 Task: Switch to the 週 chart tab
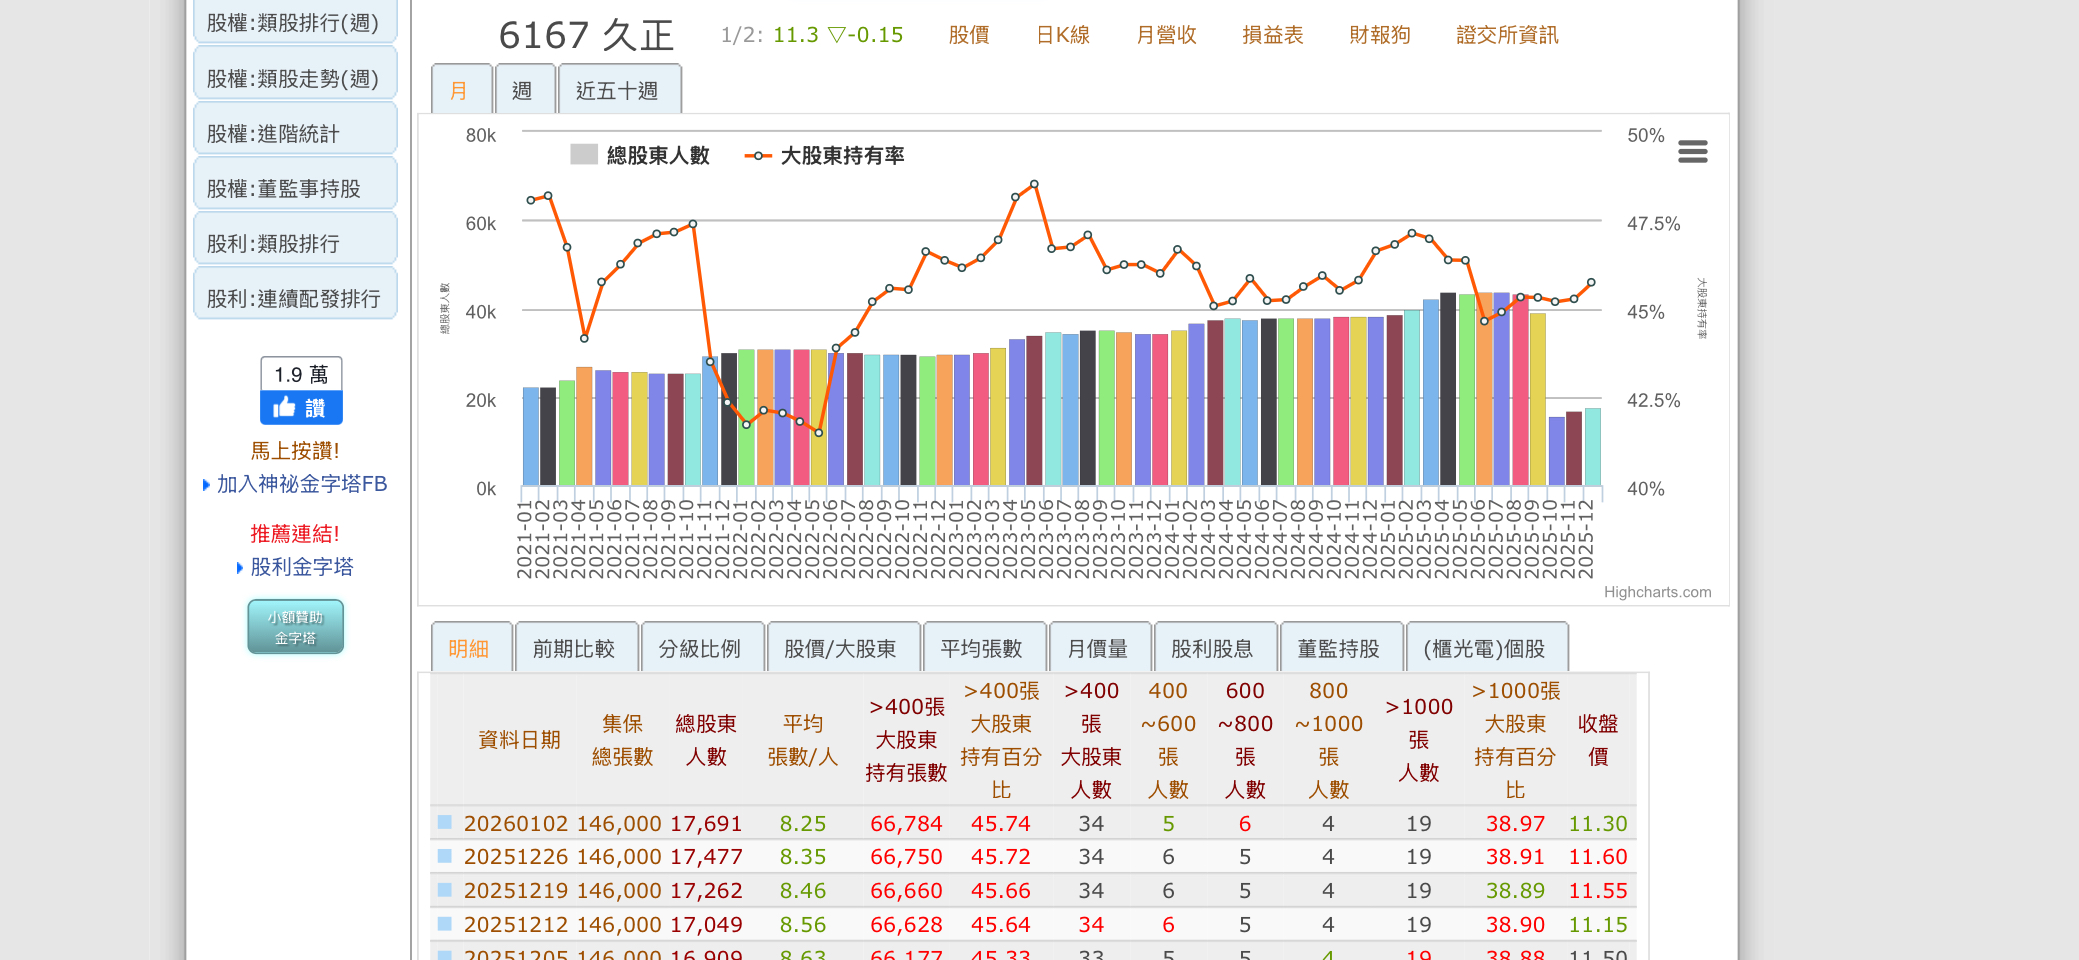[522, 91]
